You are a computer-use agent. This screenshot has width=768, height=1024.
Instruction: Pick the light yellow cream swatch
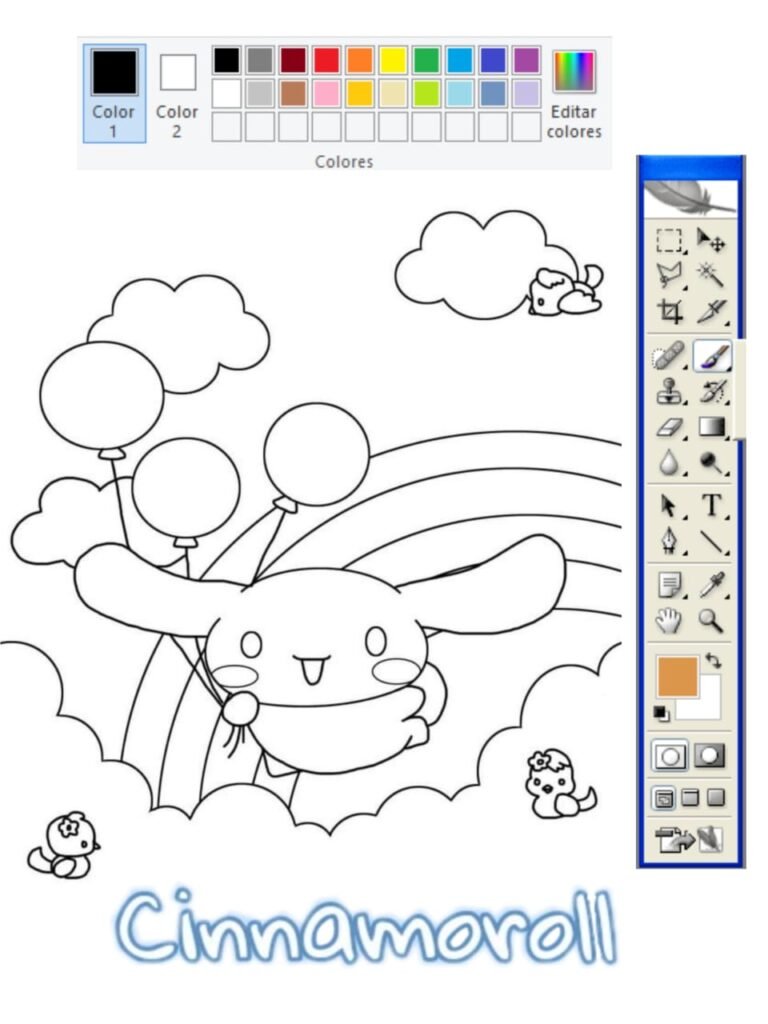(x=393, y=93)
